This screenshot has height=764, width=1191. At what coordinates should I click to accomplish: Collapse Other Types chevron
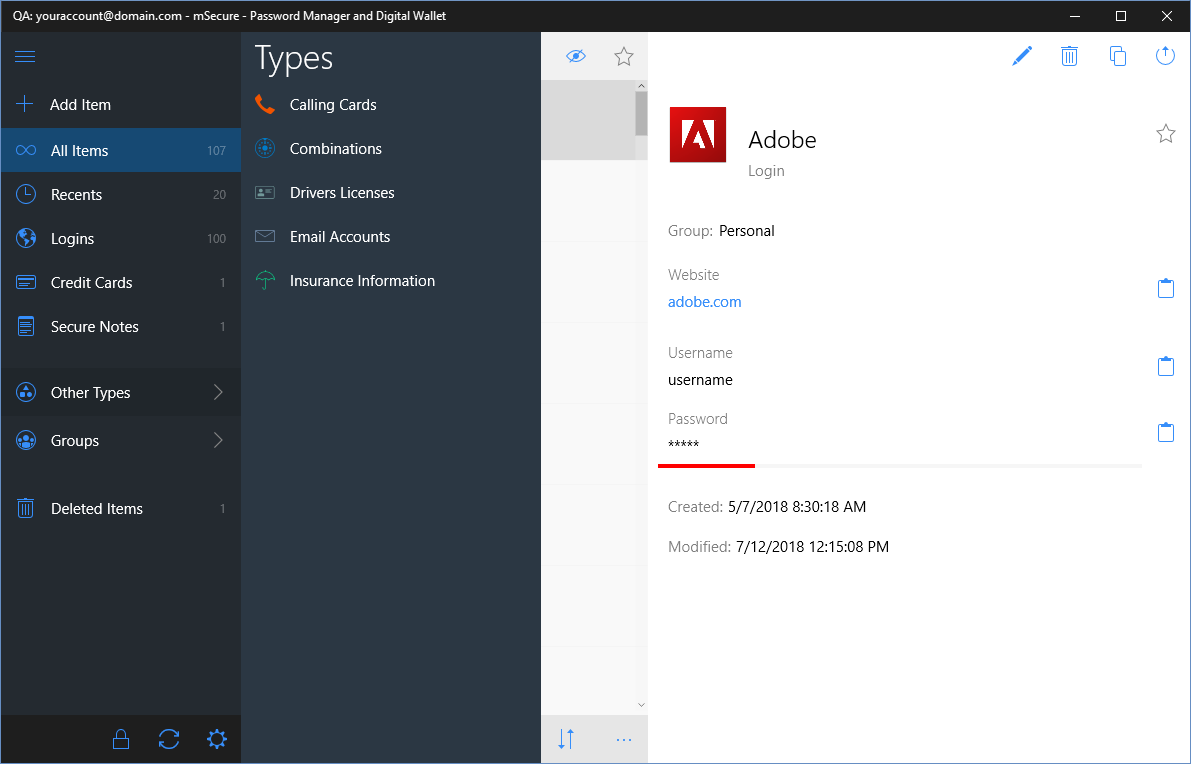[218, 392]
